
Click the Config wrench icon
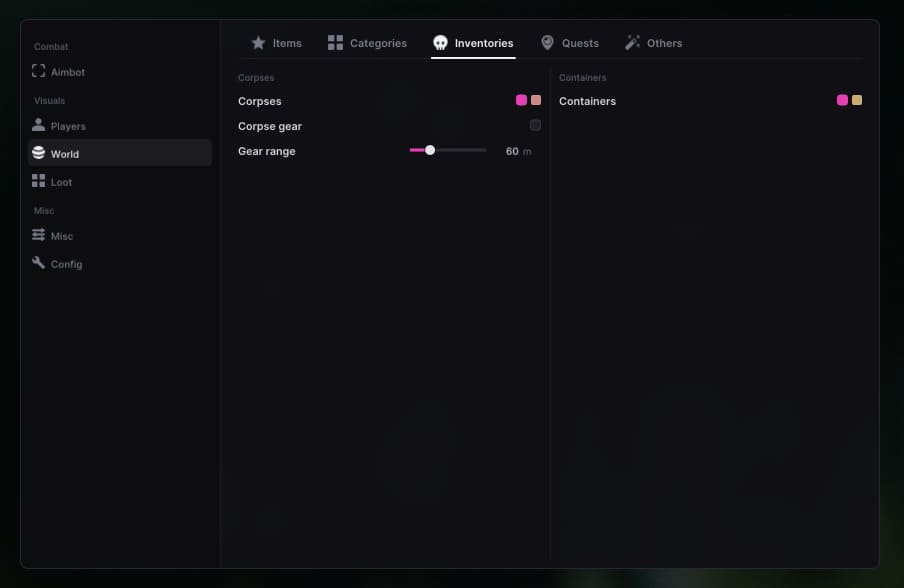[x=39, y=263]
